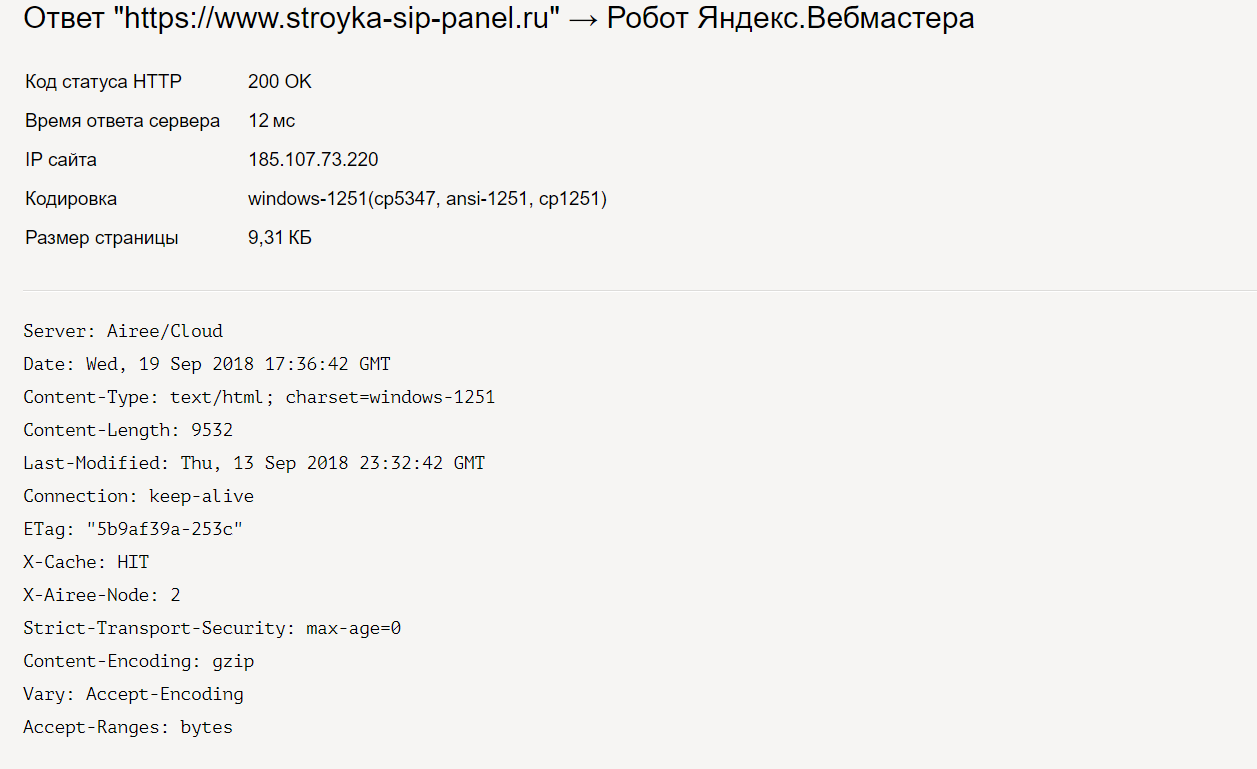The image size is (1257, 769).
Task: Click the Date header line
Action: 207,364
